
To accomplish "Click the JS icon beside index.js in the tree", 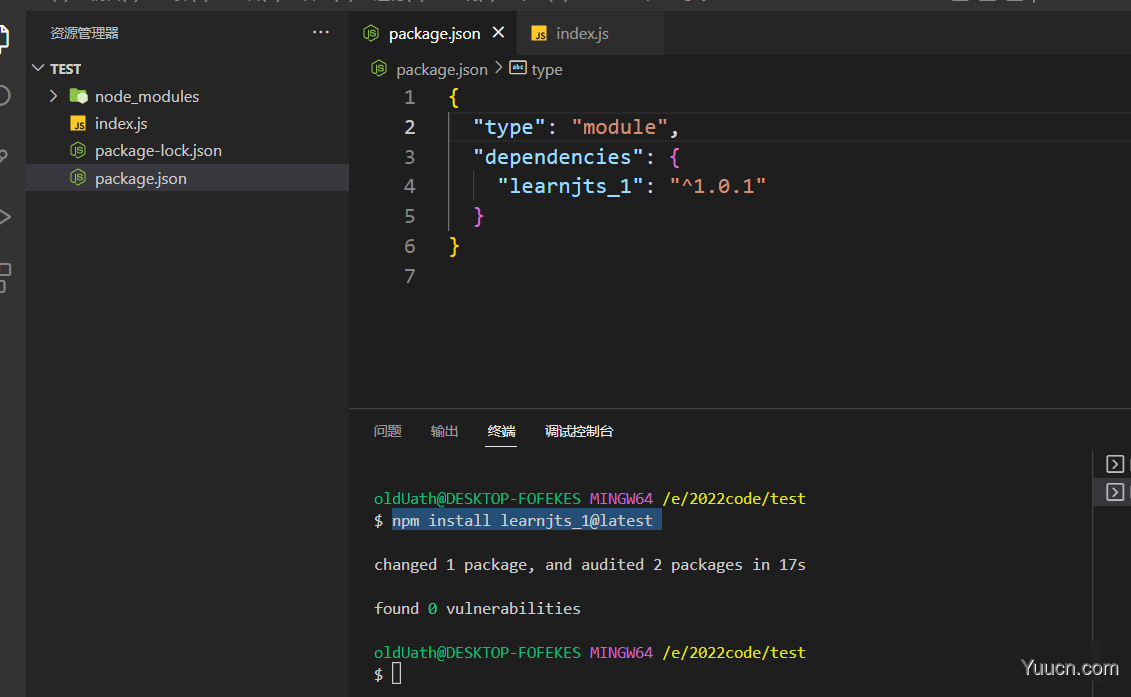I will pos(78,124).
